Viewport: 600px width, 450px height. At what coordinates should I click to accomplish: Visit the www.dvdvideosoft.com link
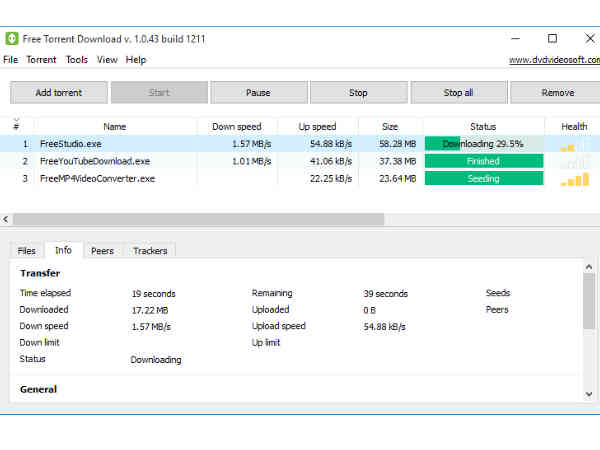pos(554,60)
